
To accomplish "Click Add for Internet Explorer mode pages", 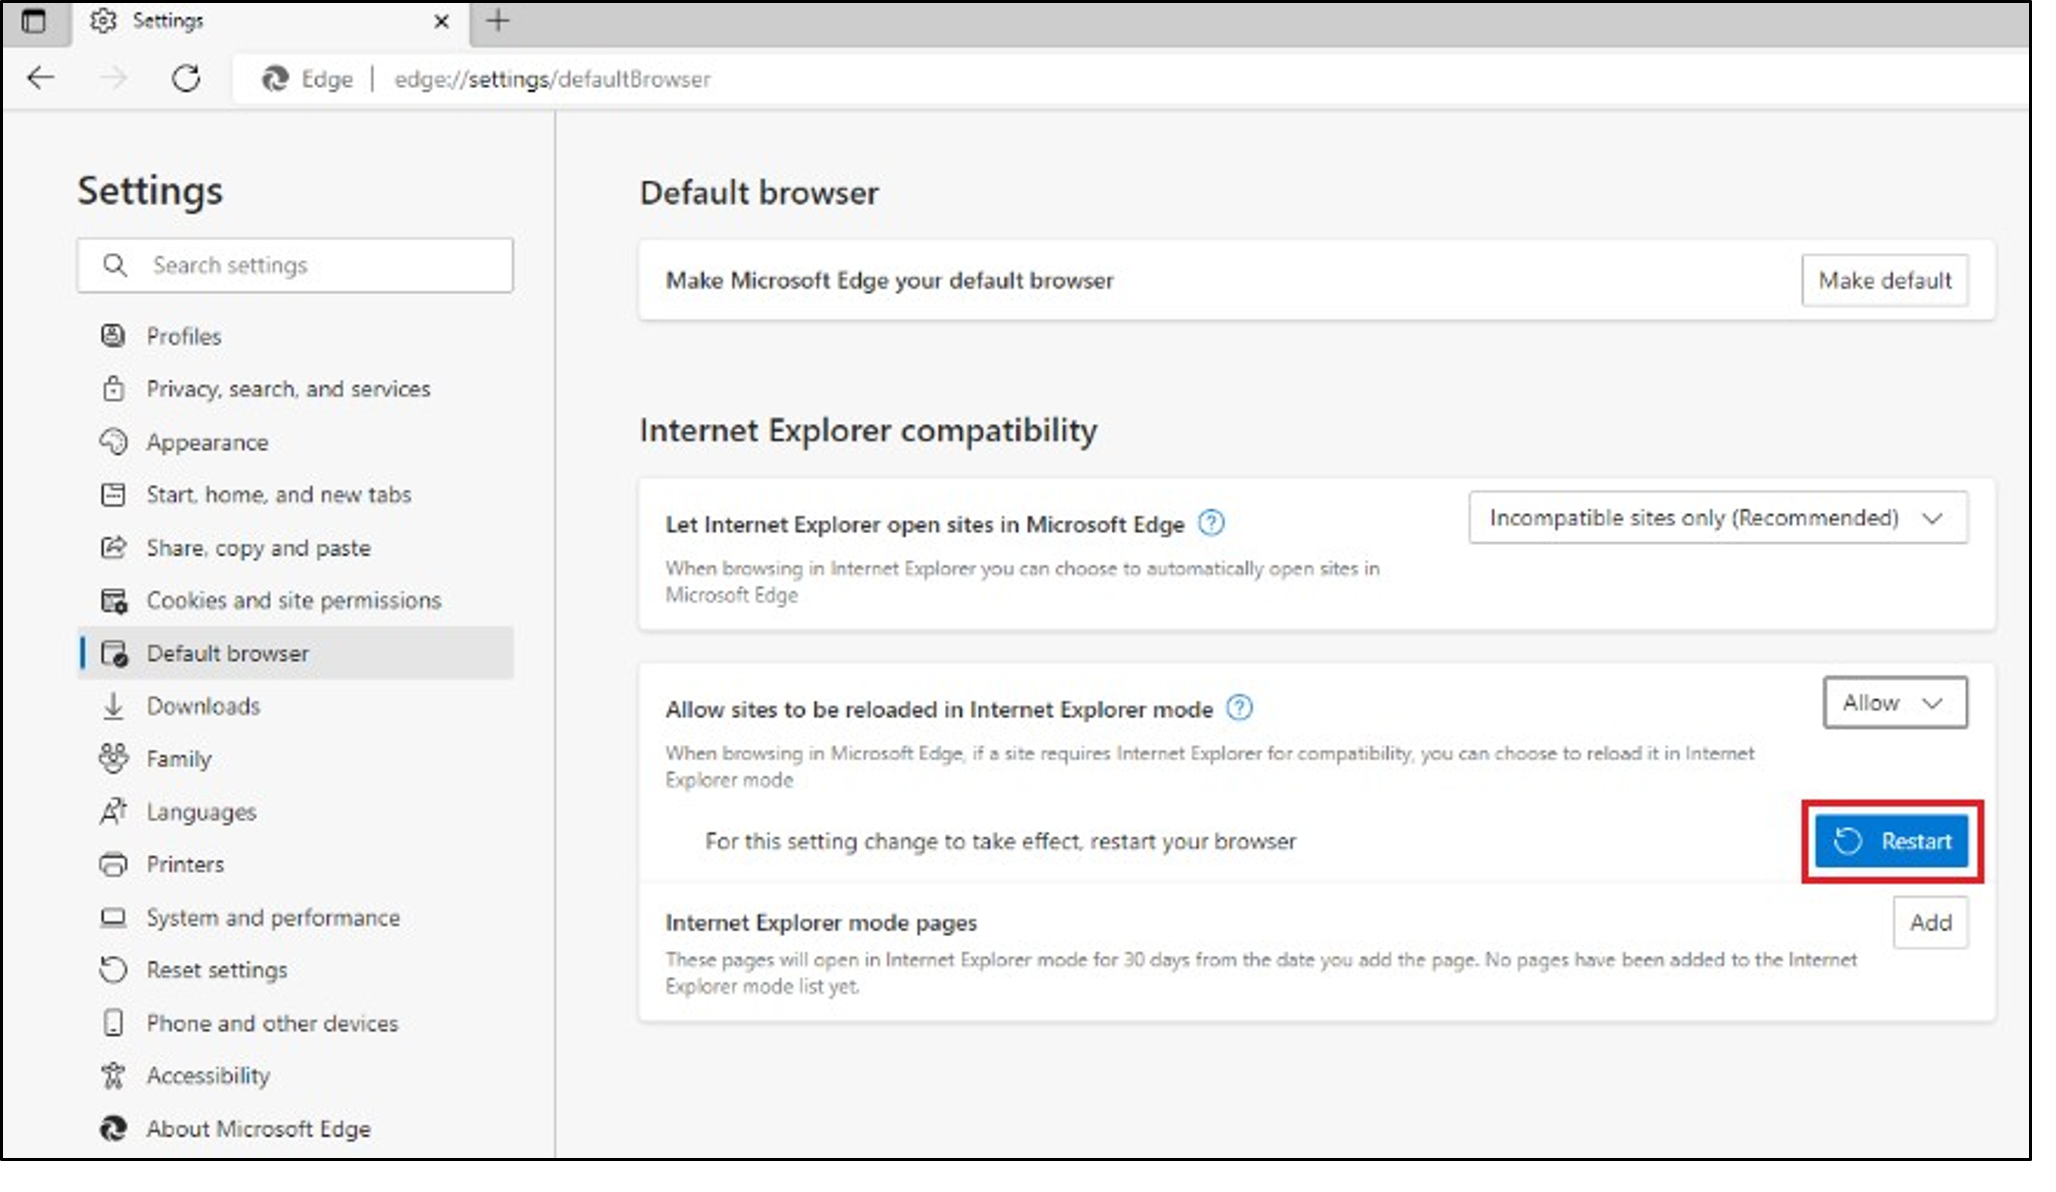I will click(1930, 922).
